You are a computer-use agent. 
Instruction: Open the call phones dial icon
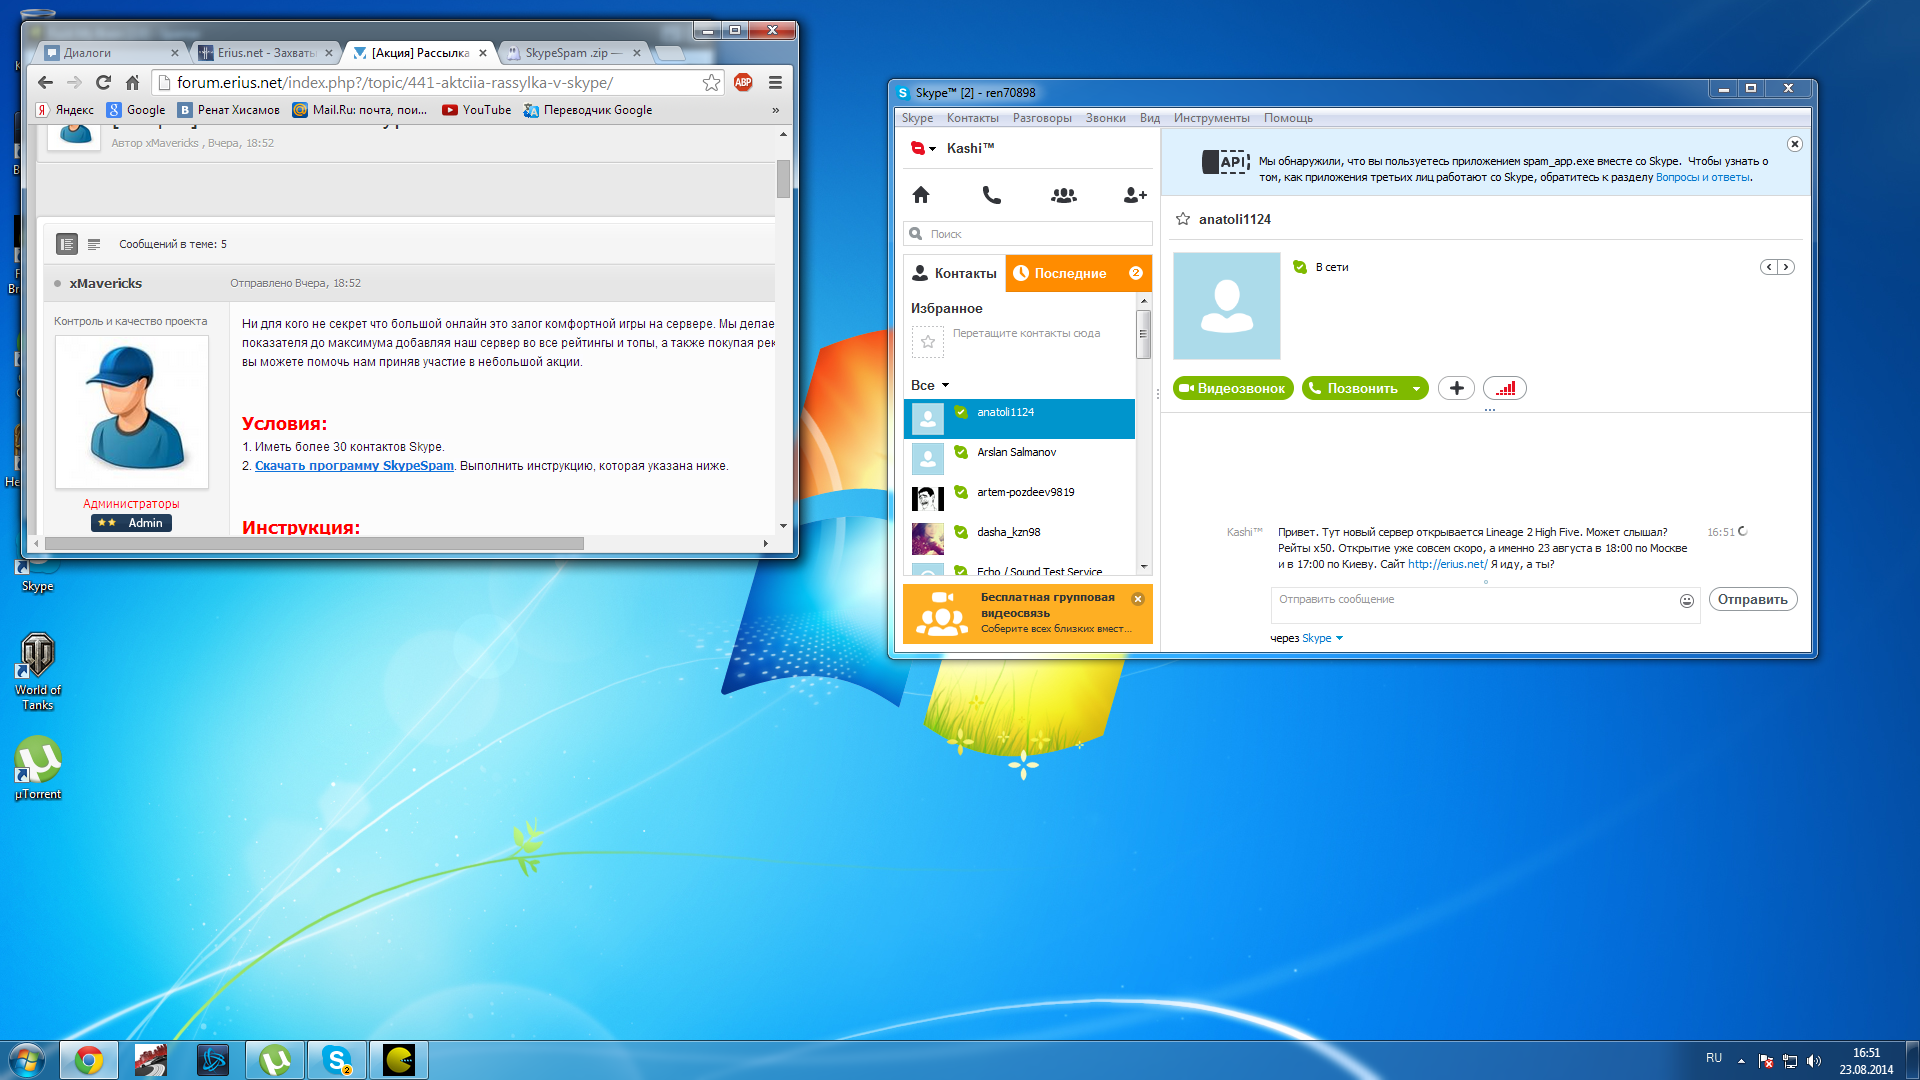[991, 195]
